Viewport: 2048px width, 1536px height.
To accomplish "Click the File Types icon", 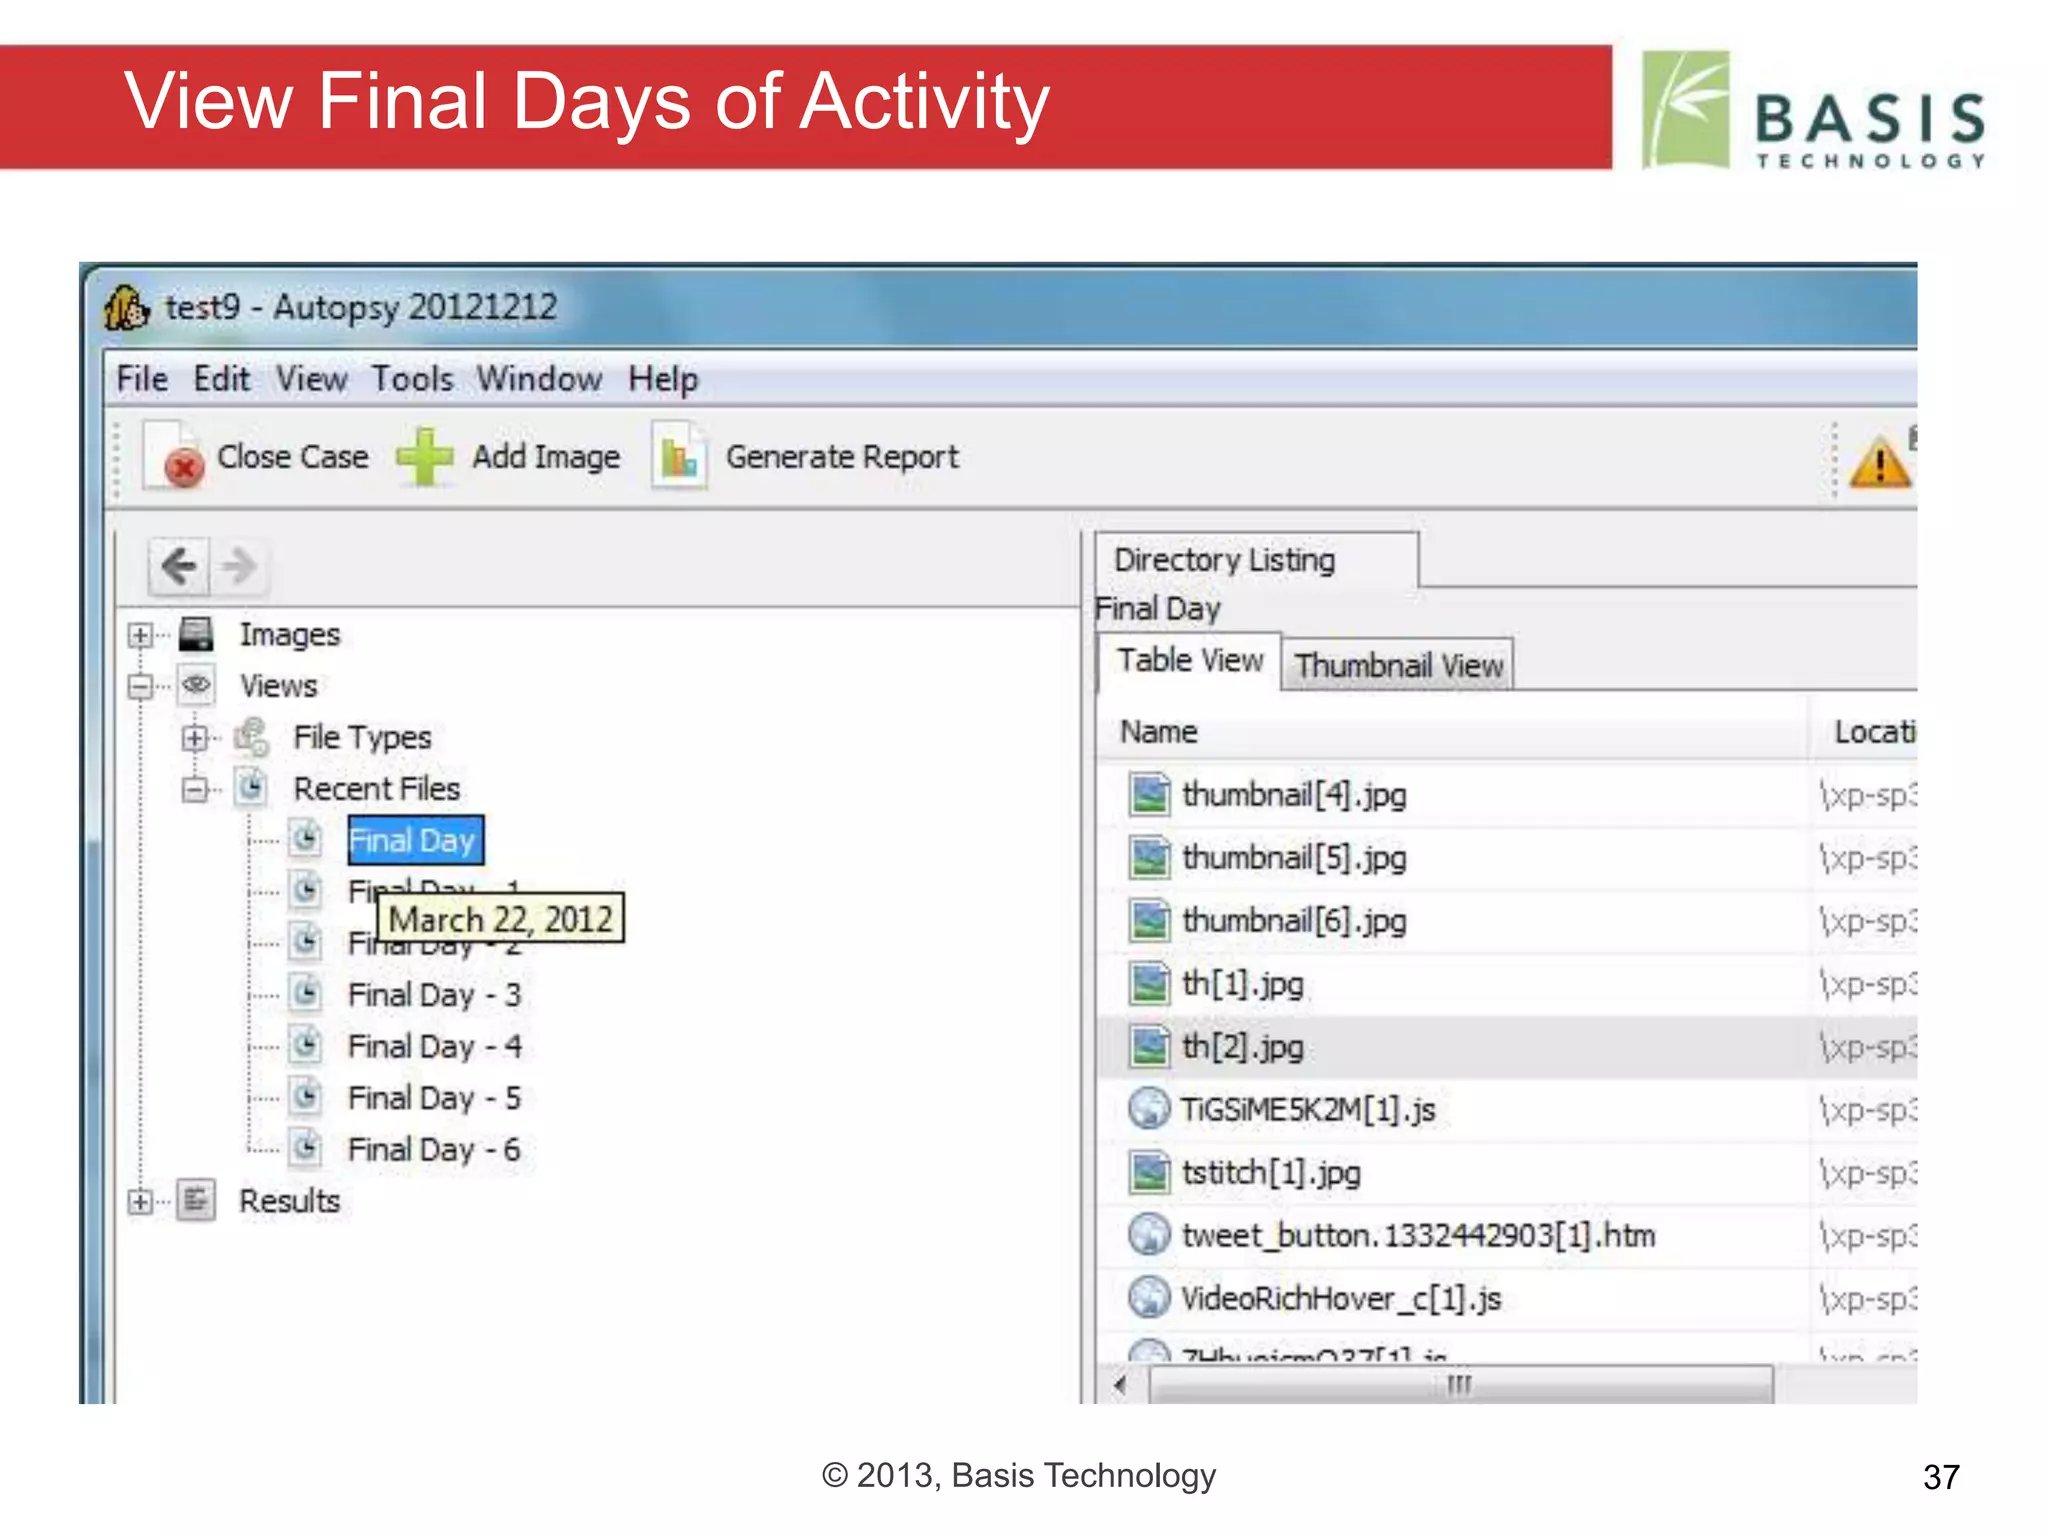I will tap(251, 736).
